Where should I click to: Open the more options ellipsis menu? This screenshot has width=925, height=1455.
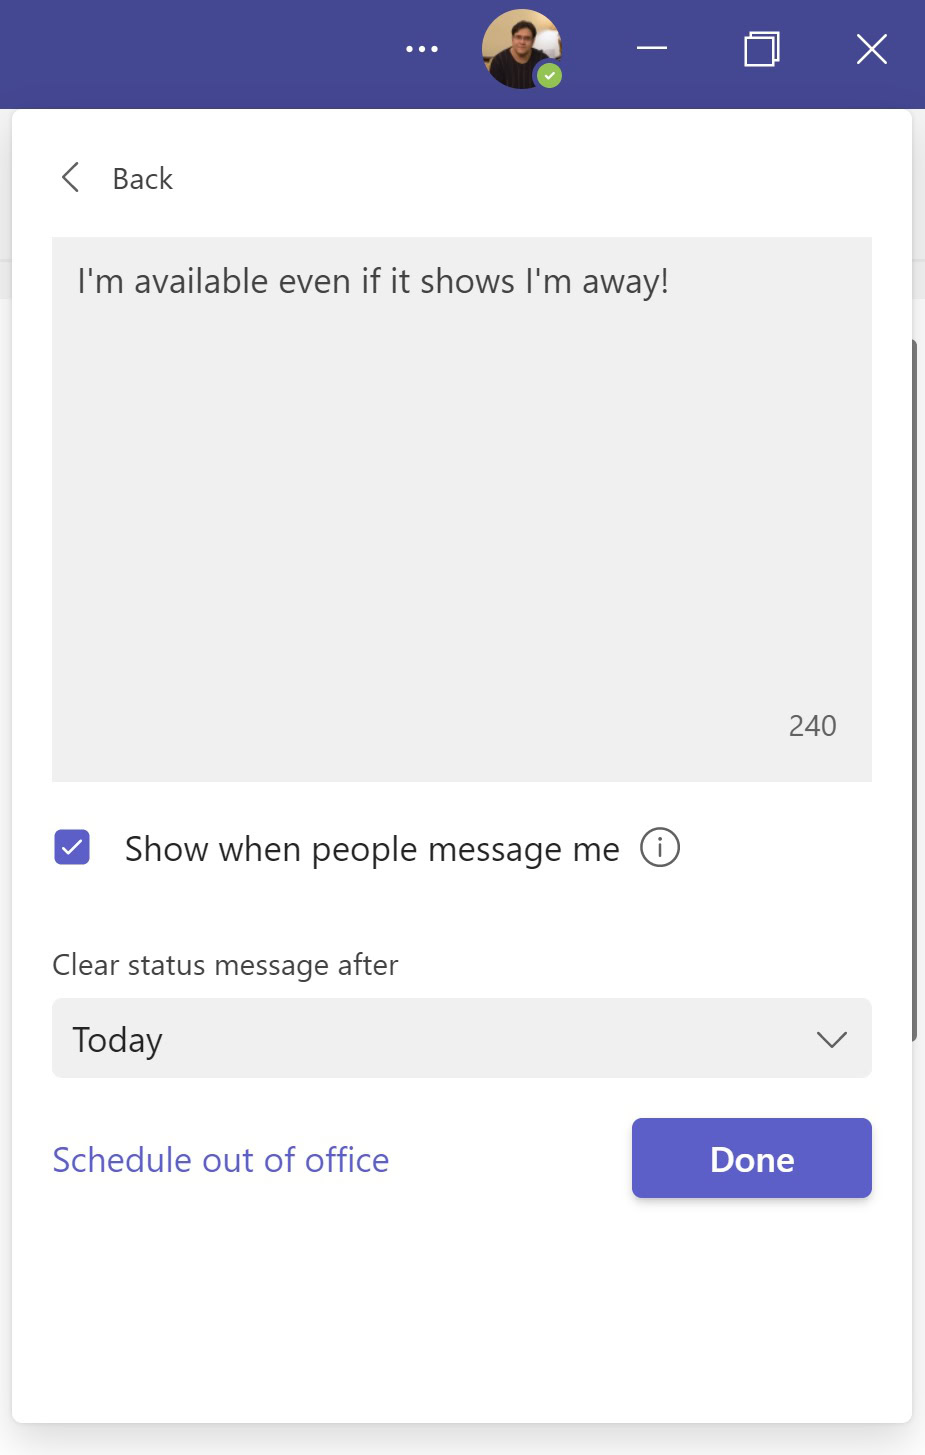(422, 49)
